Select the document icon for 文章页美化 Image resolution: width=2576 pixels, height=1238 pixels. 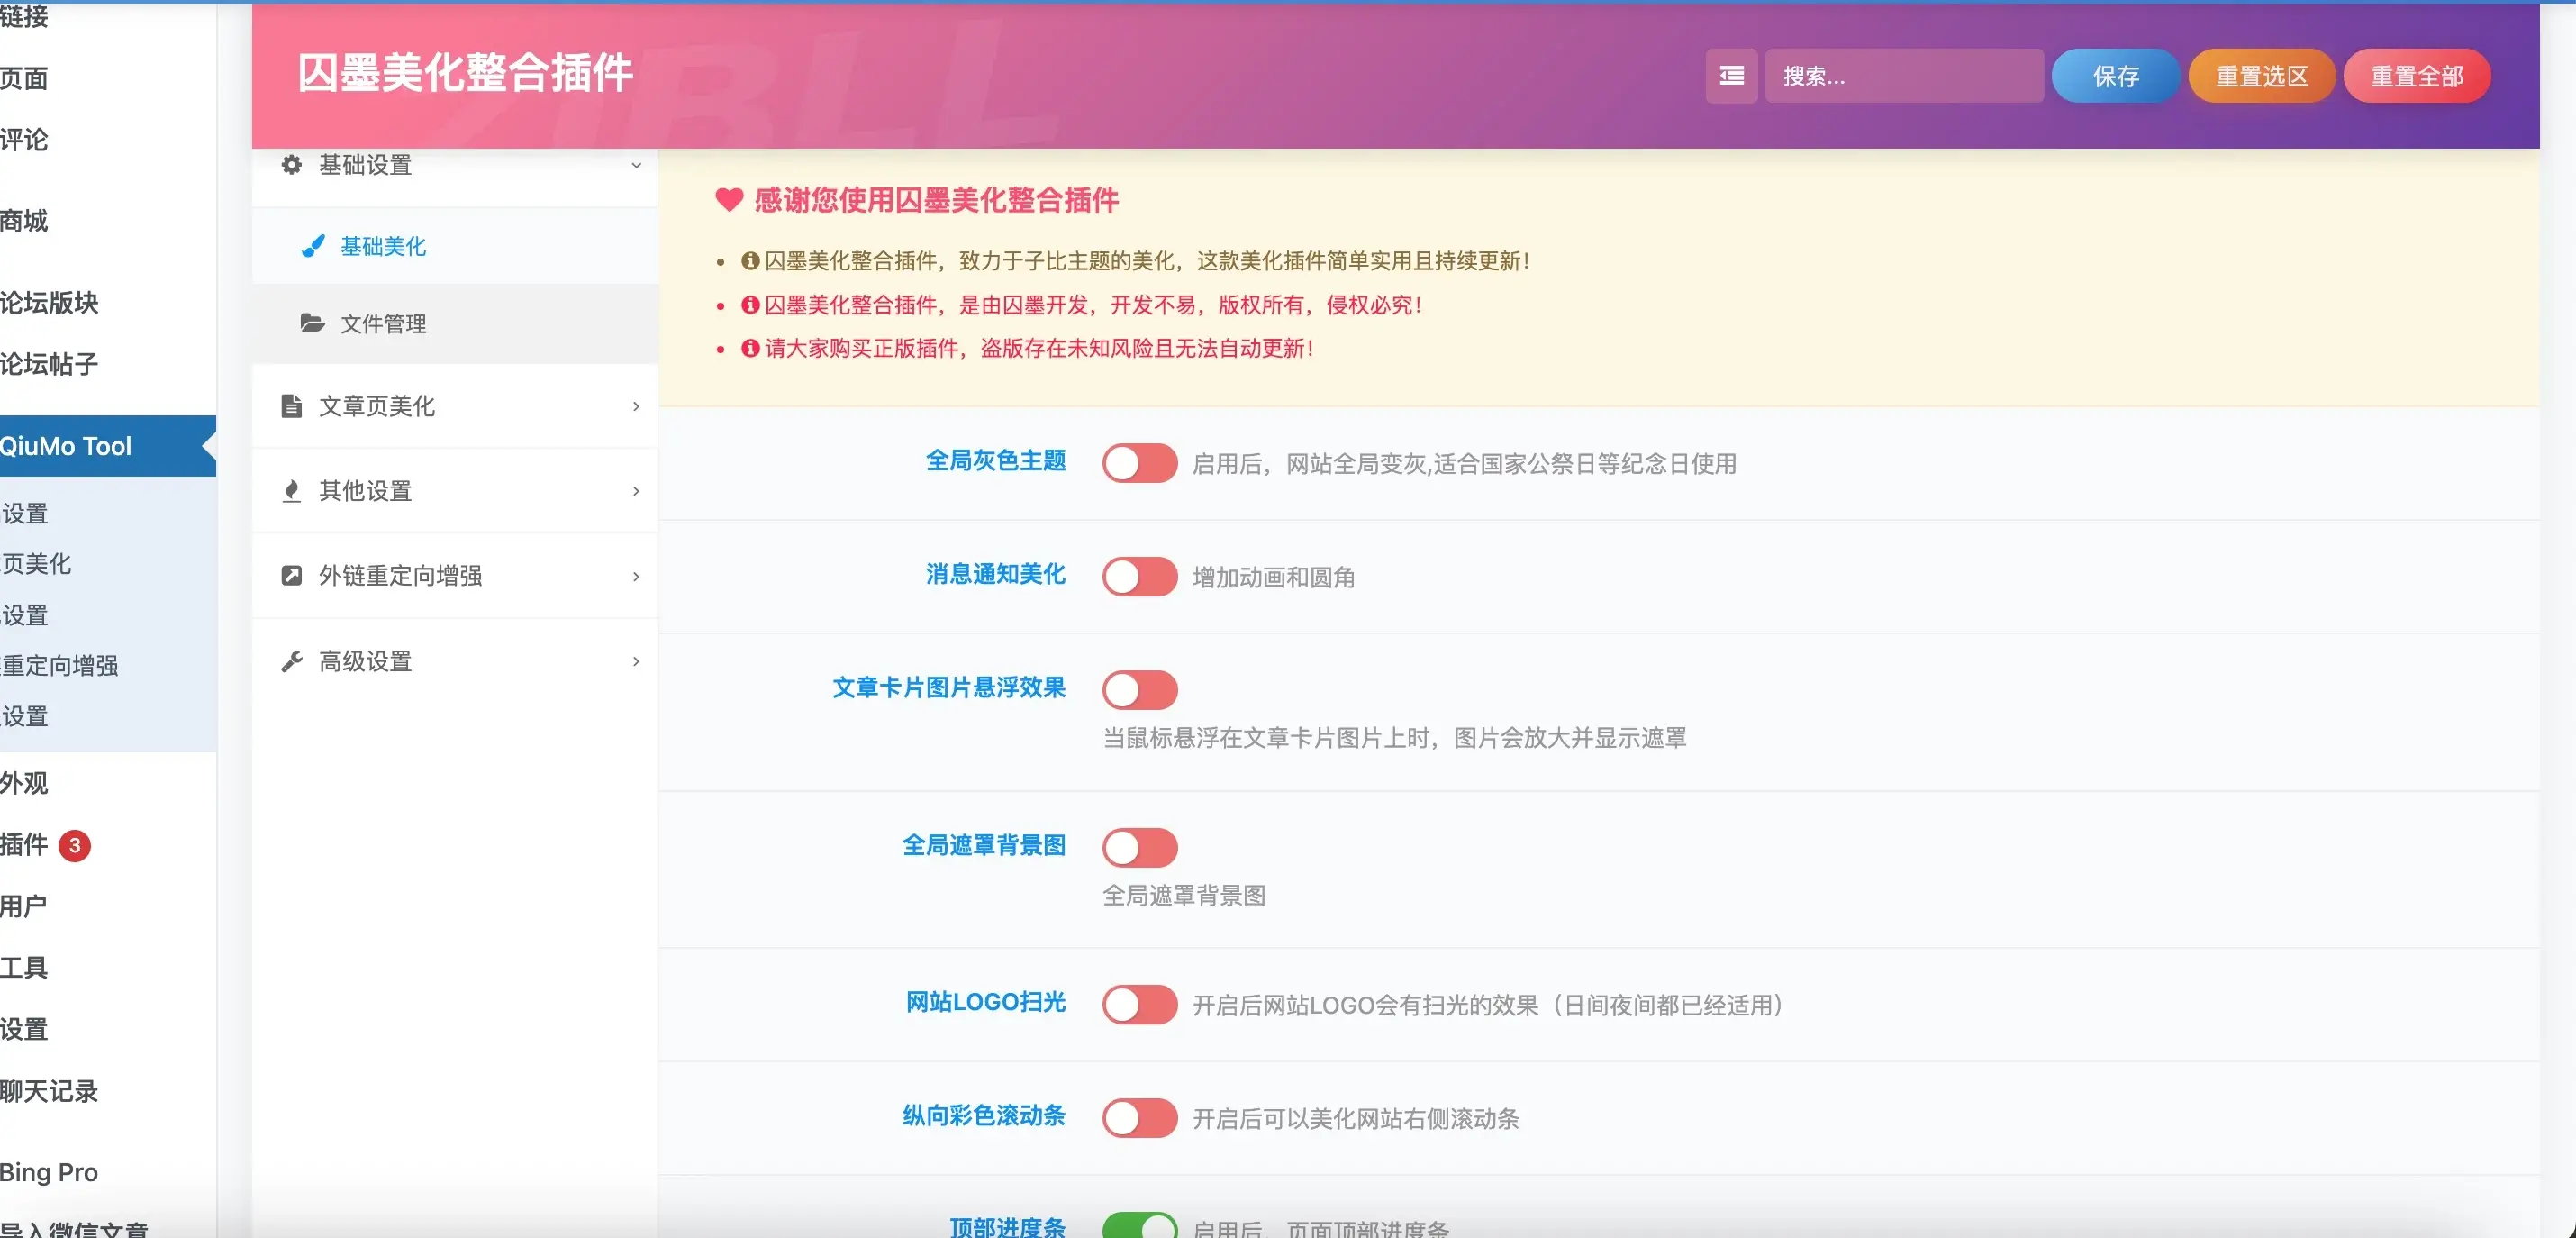291,406
